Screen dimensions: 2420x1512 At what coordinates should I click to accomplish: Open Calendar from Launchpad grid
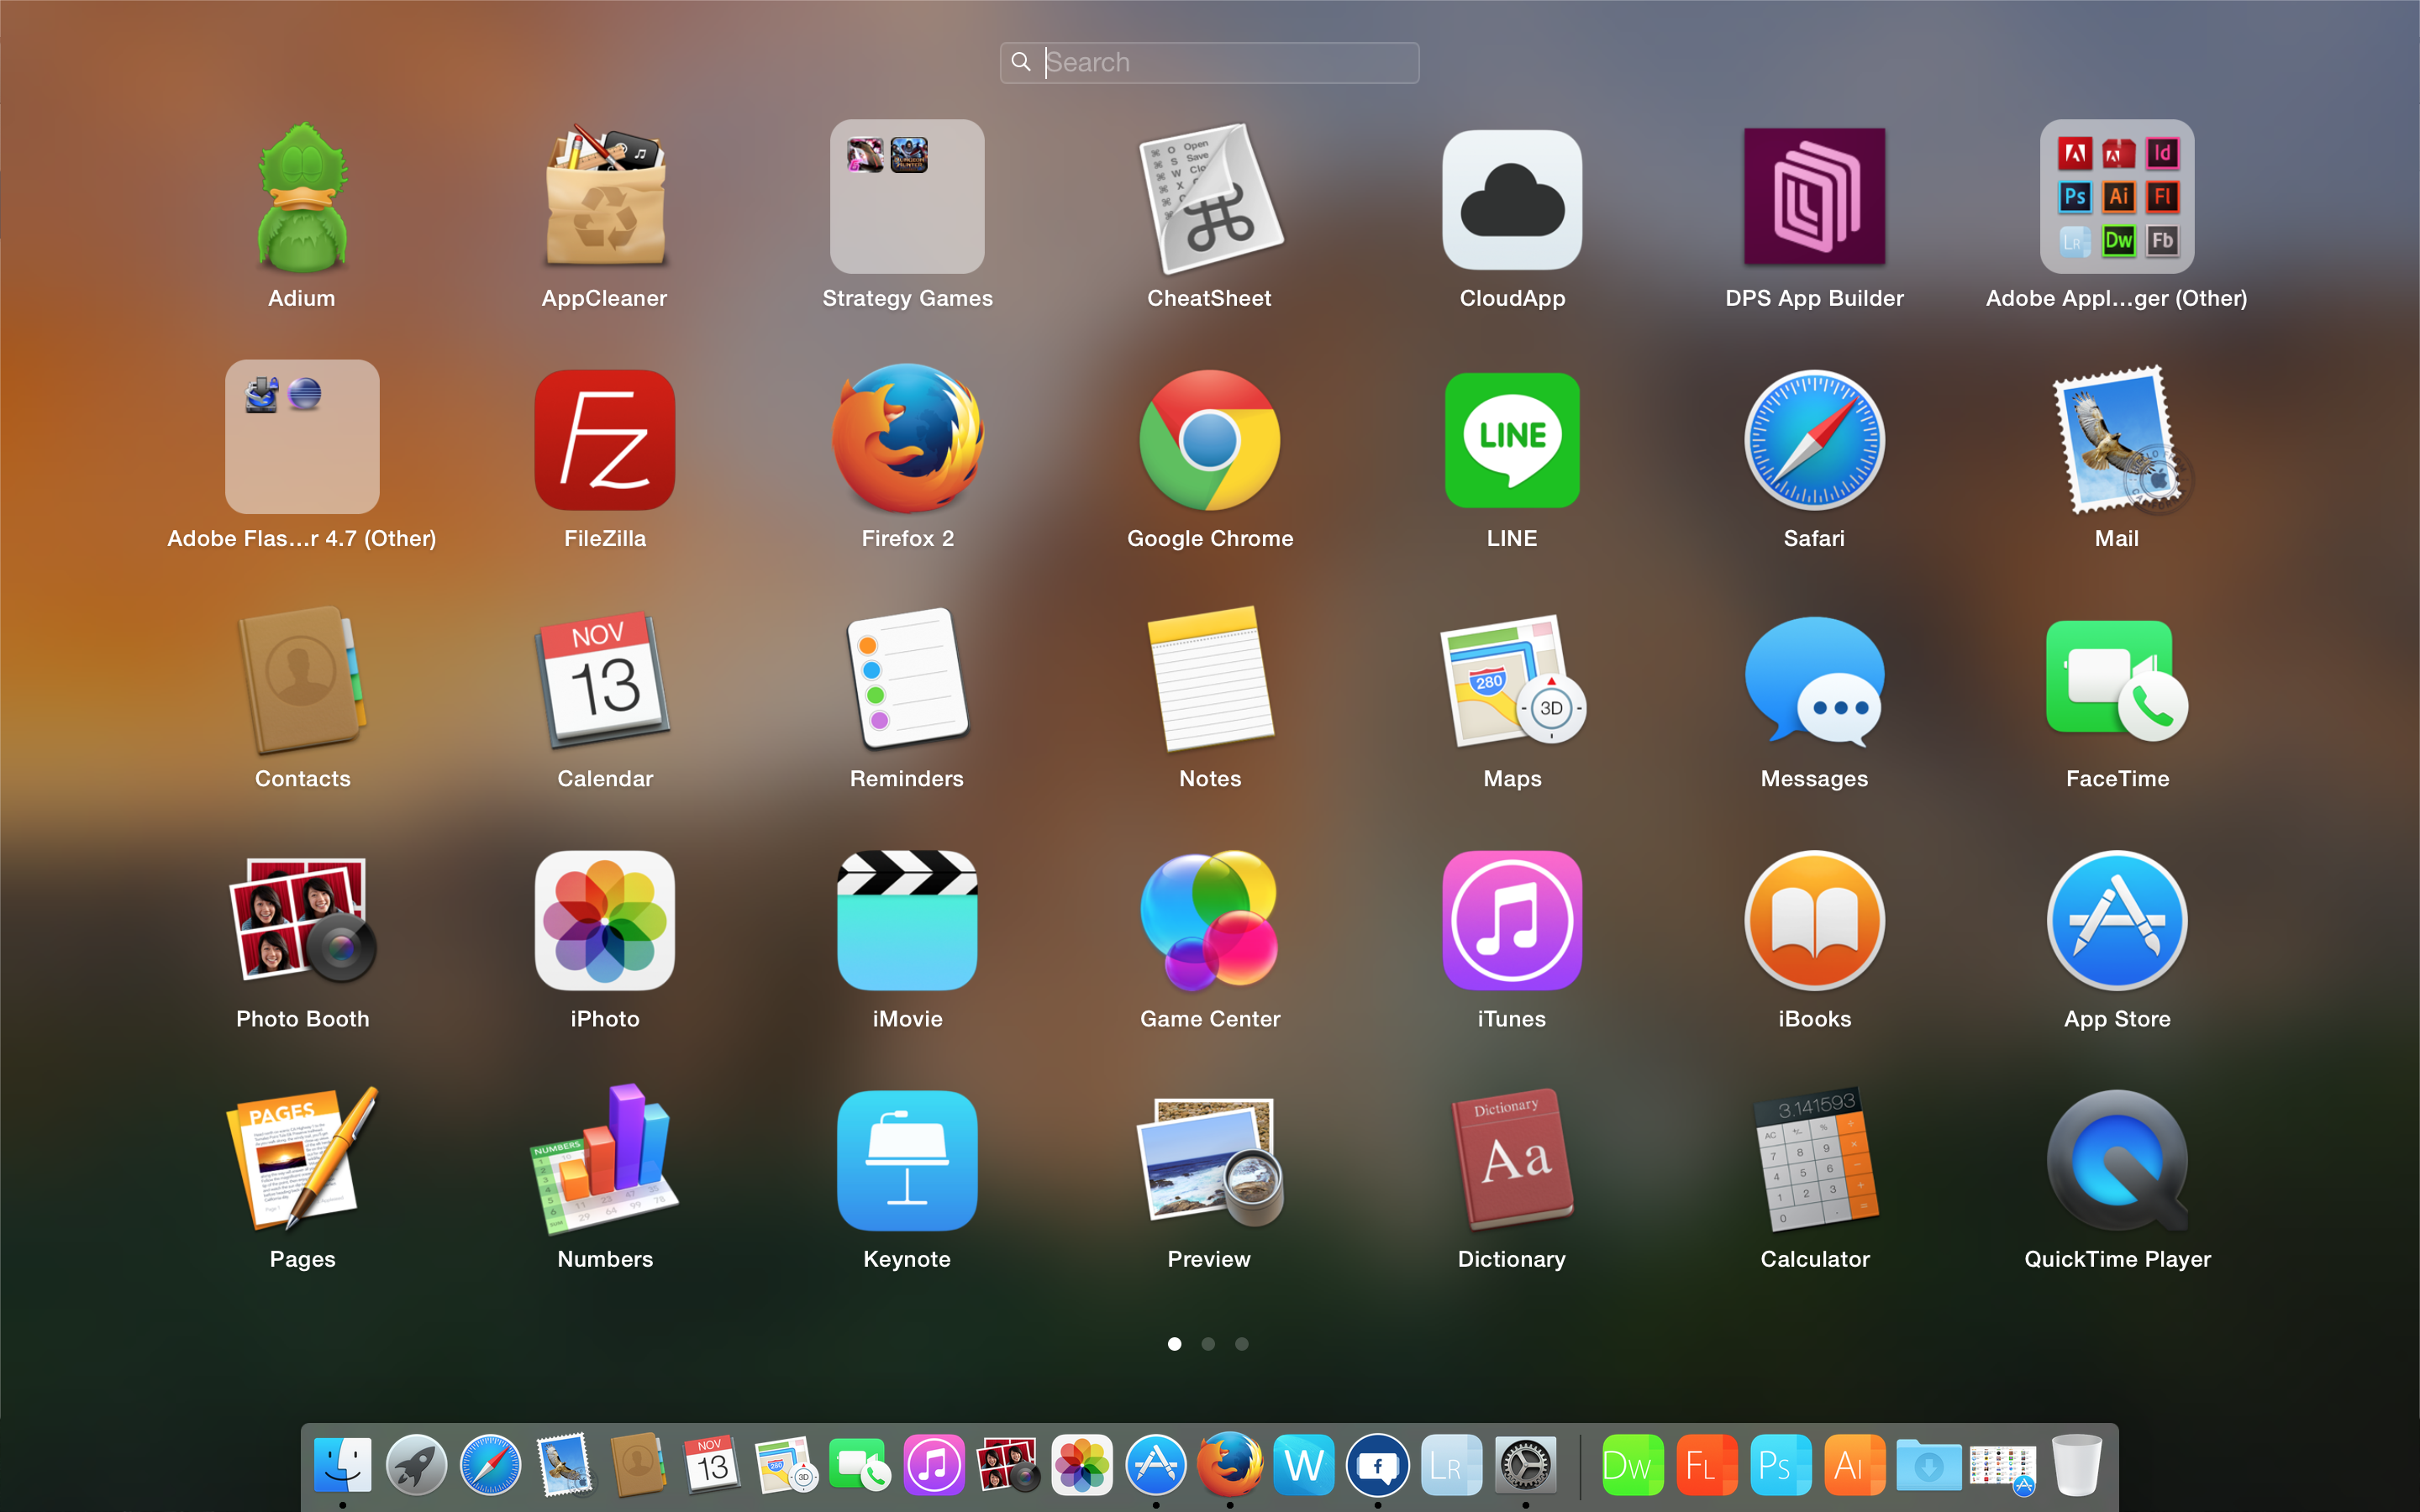tap(604, 680)
